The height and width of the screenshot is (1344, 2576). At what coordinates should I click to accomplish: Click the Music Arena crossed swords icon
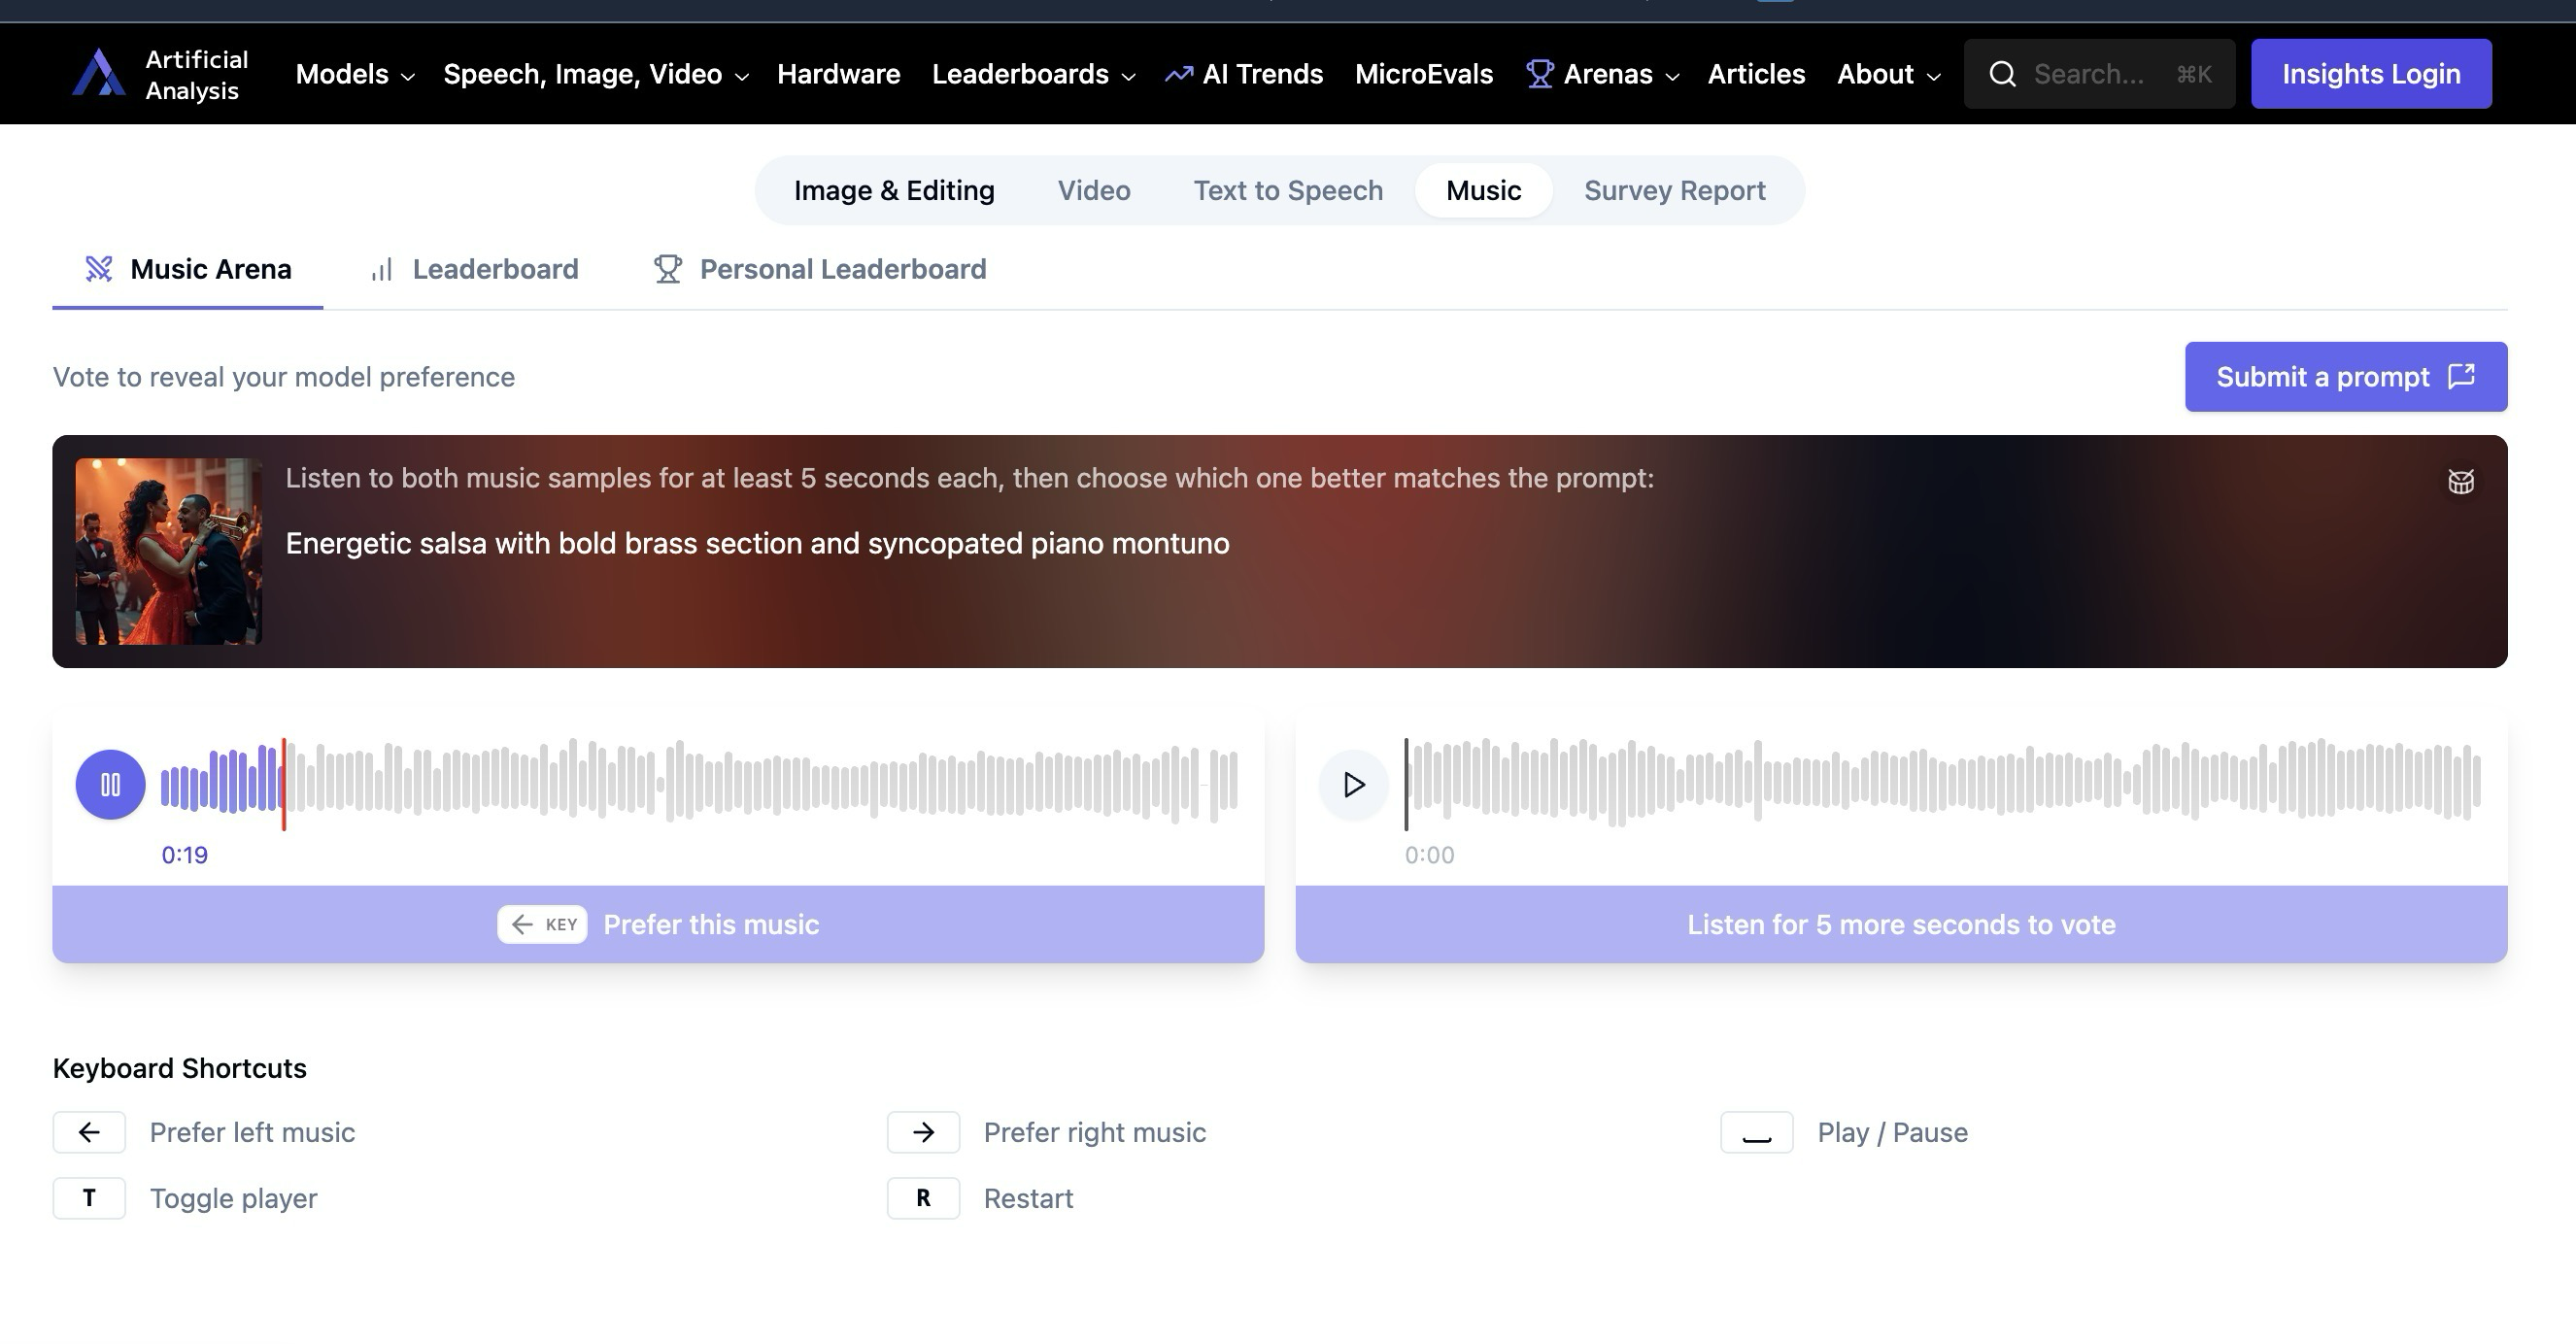coord(98,269)
